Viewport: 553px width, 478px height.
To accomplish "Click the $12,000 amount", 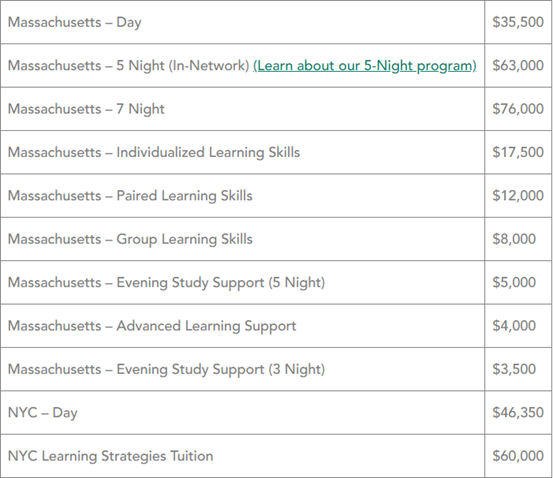I will tap(518, 196).
